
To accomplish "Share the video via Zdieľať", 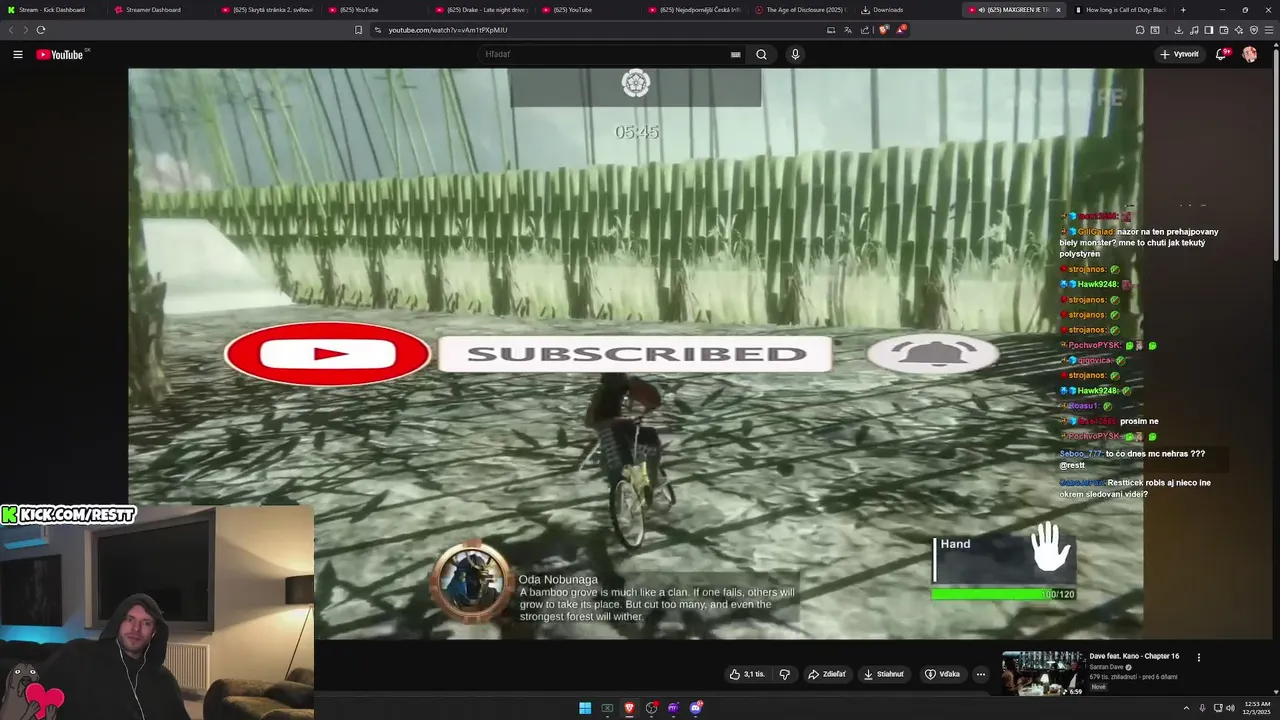I will (x=827, y=674).
